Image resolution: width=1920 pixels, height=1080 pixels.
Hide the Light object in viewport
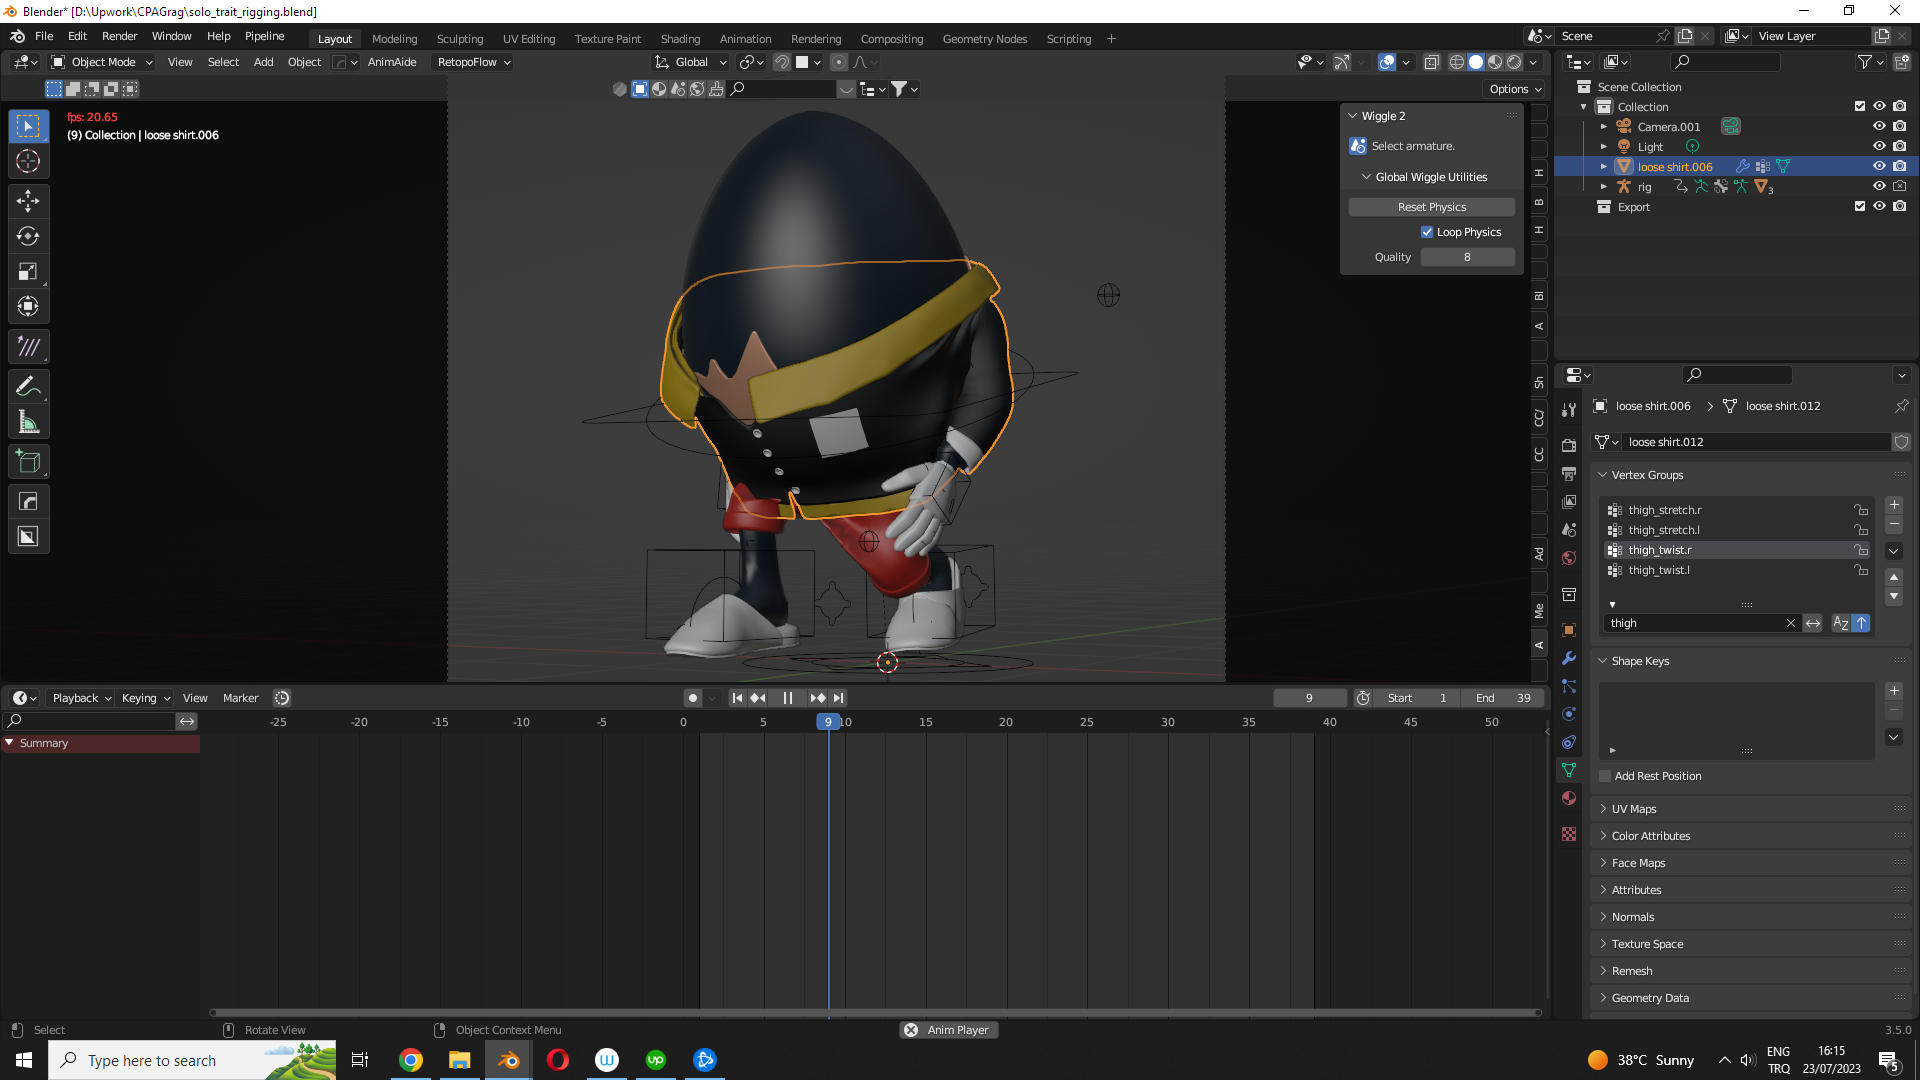pos(1879,146)
